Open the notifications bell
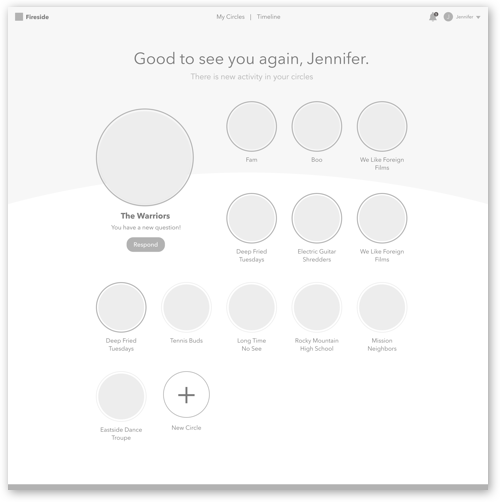500x502 pixels. coord(433,17)
